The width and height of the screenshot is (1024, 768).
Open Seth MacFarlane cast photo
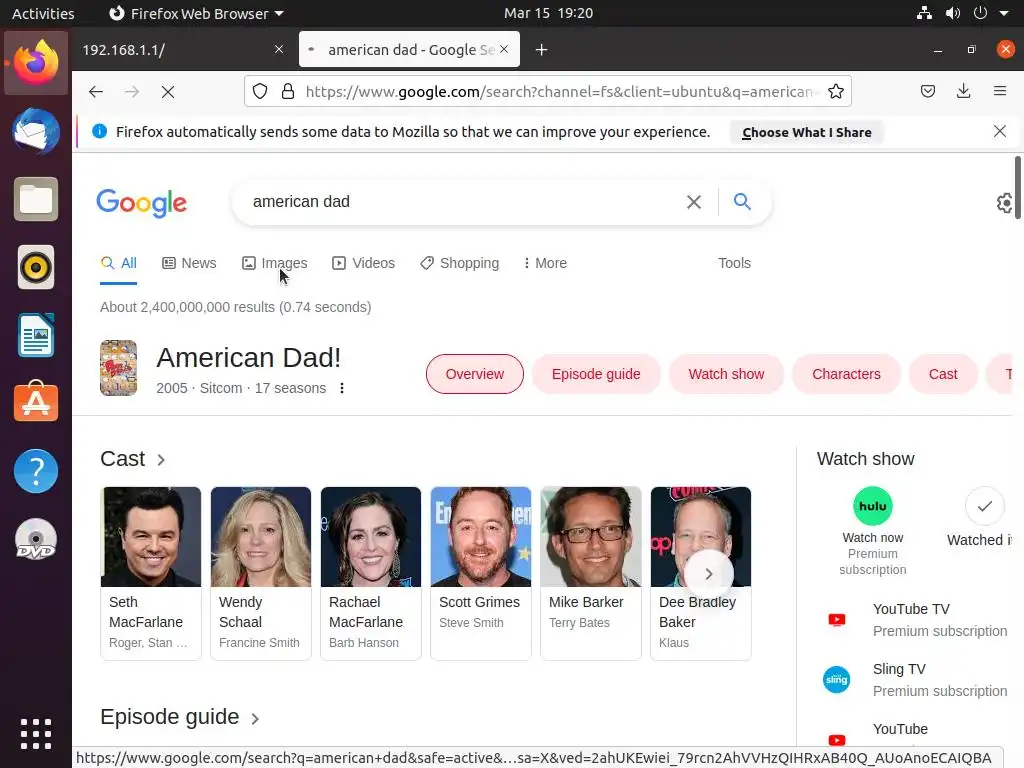151,537
